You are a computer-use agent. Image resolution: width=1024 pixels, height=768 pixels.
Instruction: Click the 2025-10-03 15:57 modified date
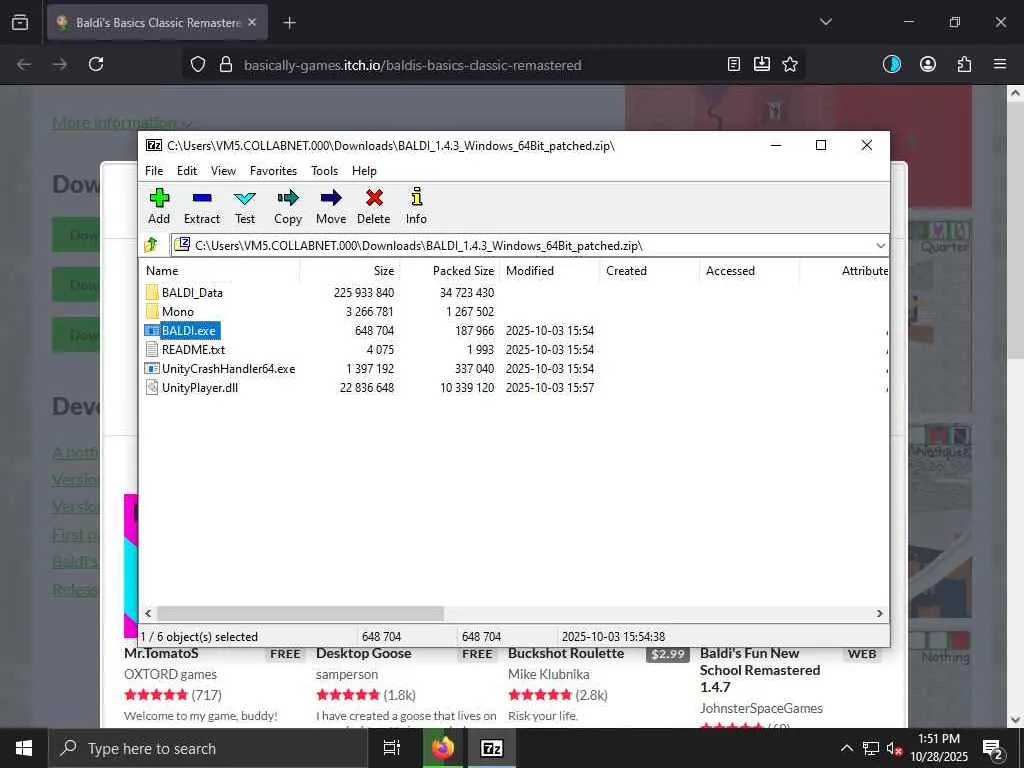click(550, 387)
